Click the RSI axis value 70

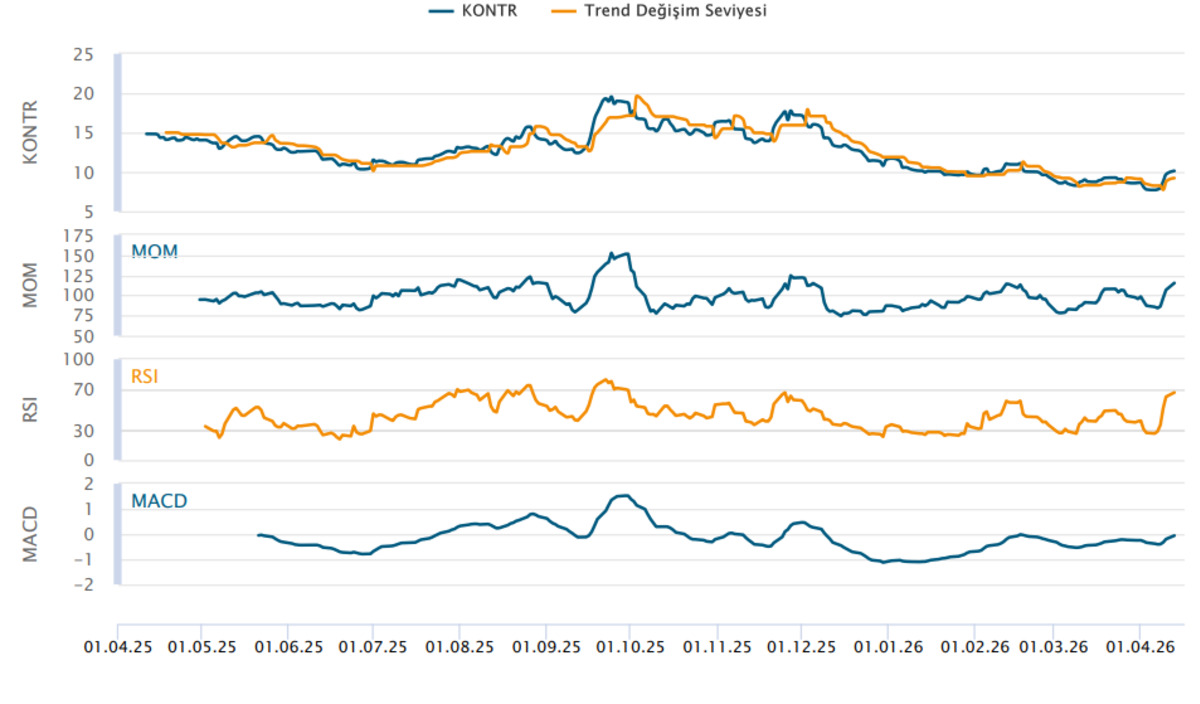tap(83, 390)
